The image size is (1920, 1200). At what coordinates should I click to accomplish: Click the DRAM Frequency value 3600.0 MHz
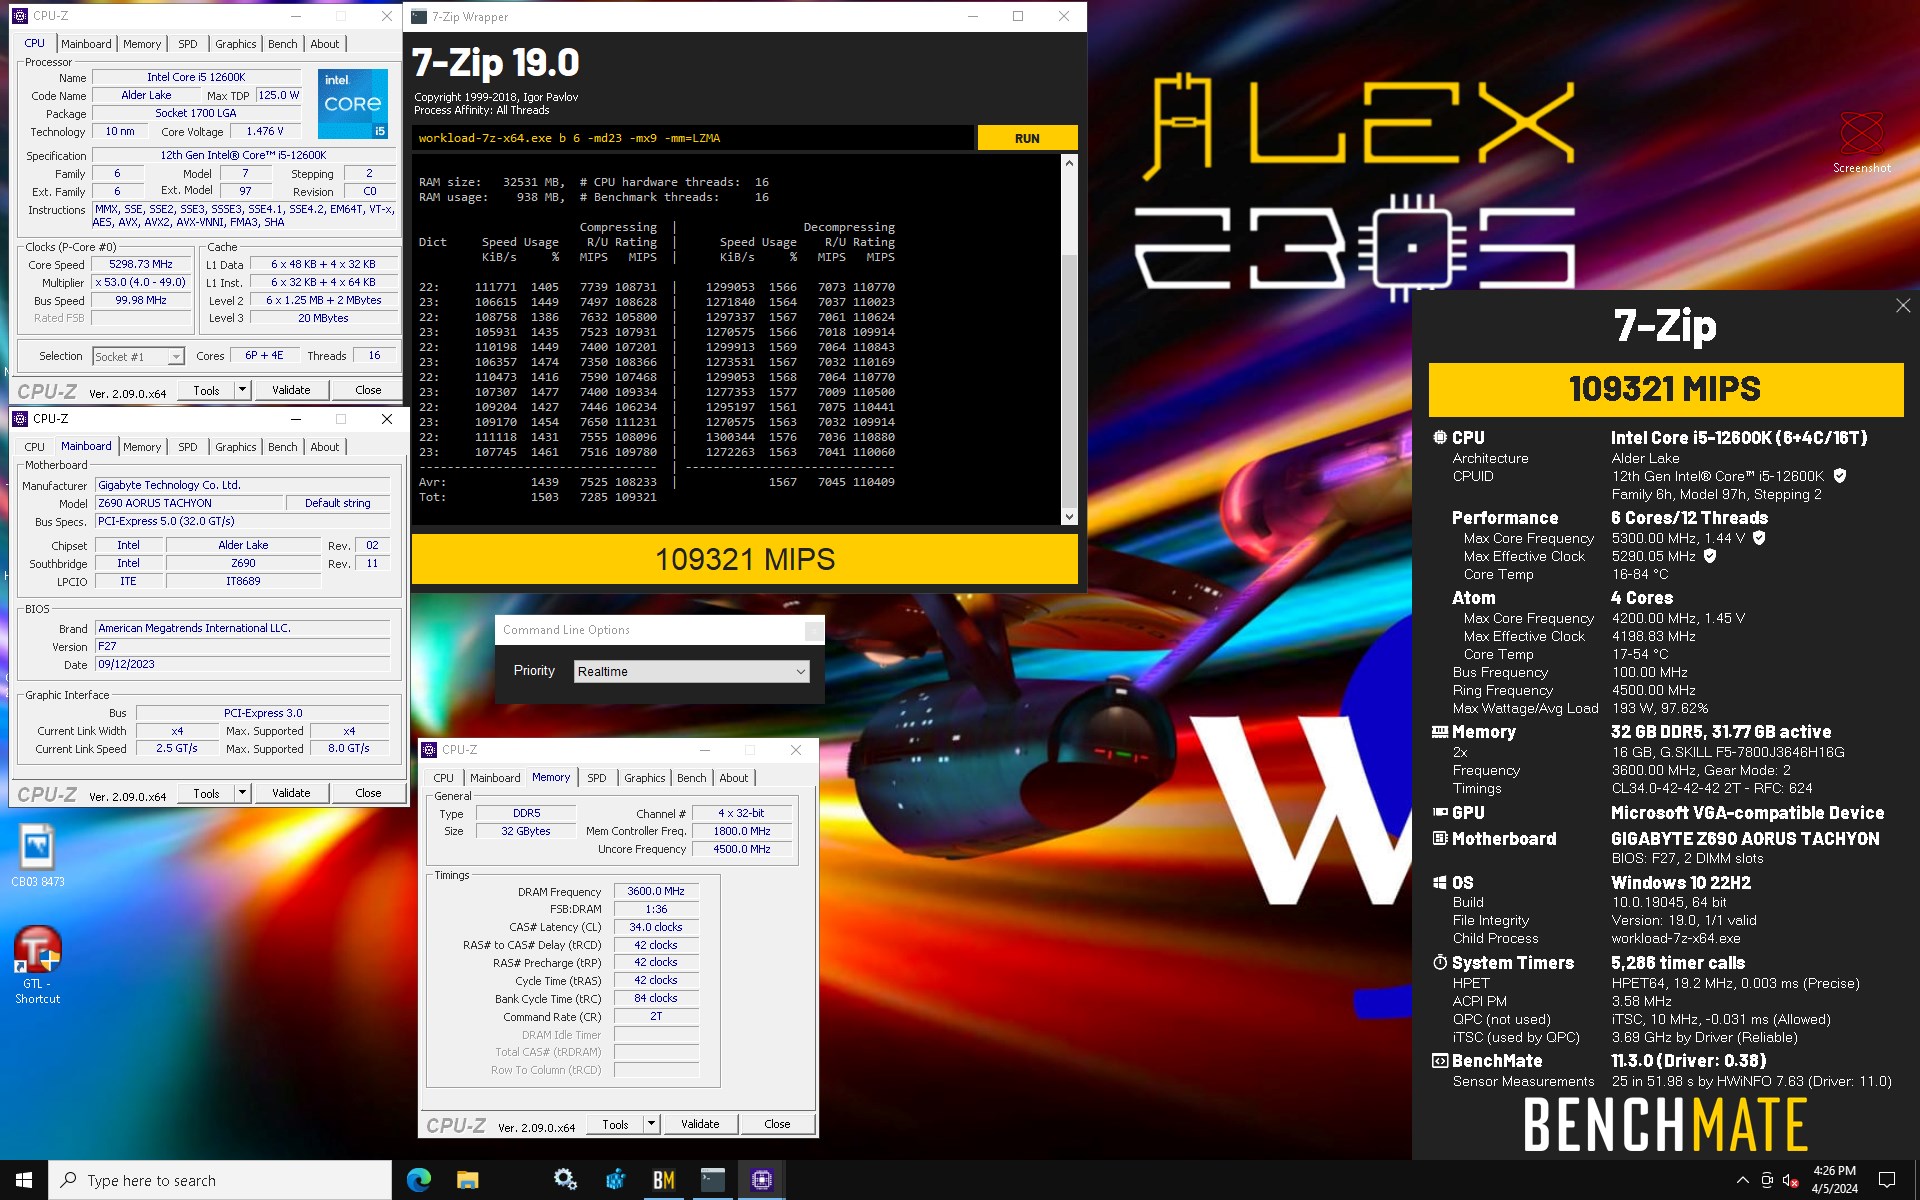656,891
